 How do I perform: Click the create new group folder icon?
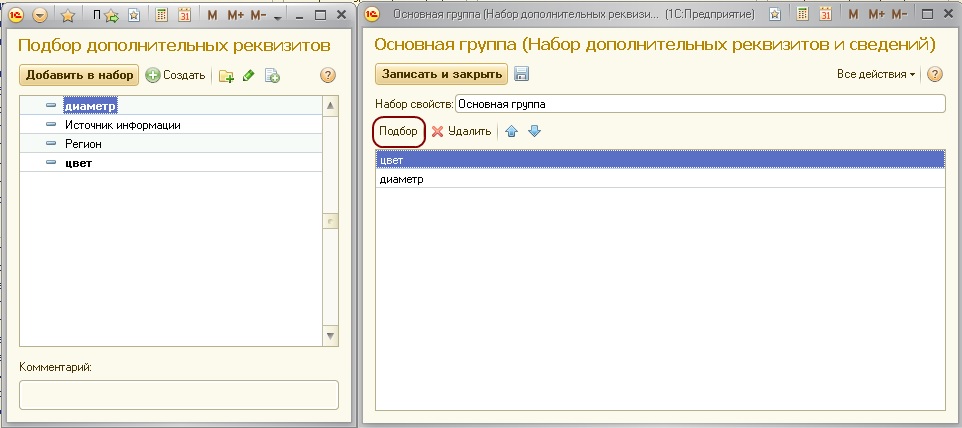point(226,76)
